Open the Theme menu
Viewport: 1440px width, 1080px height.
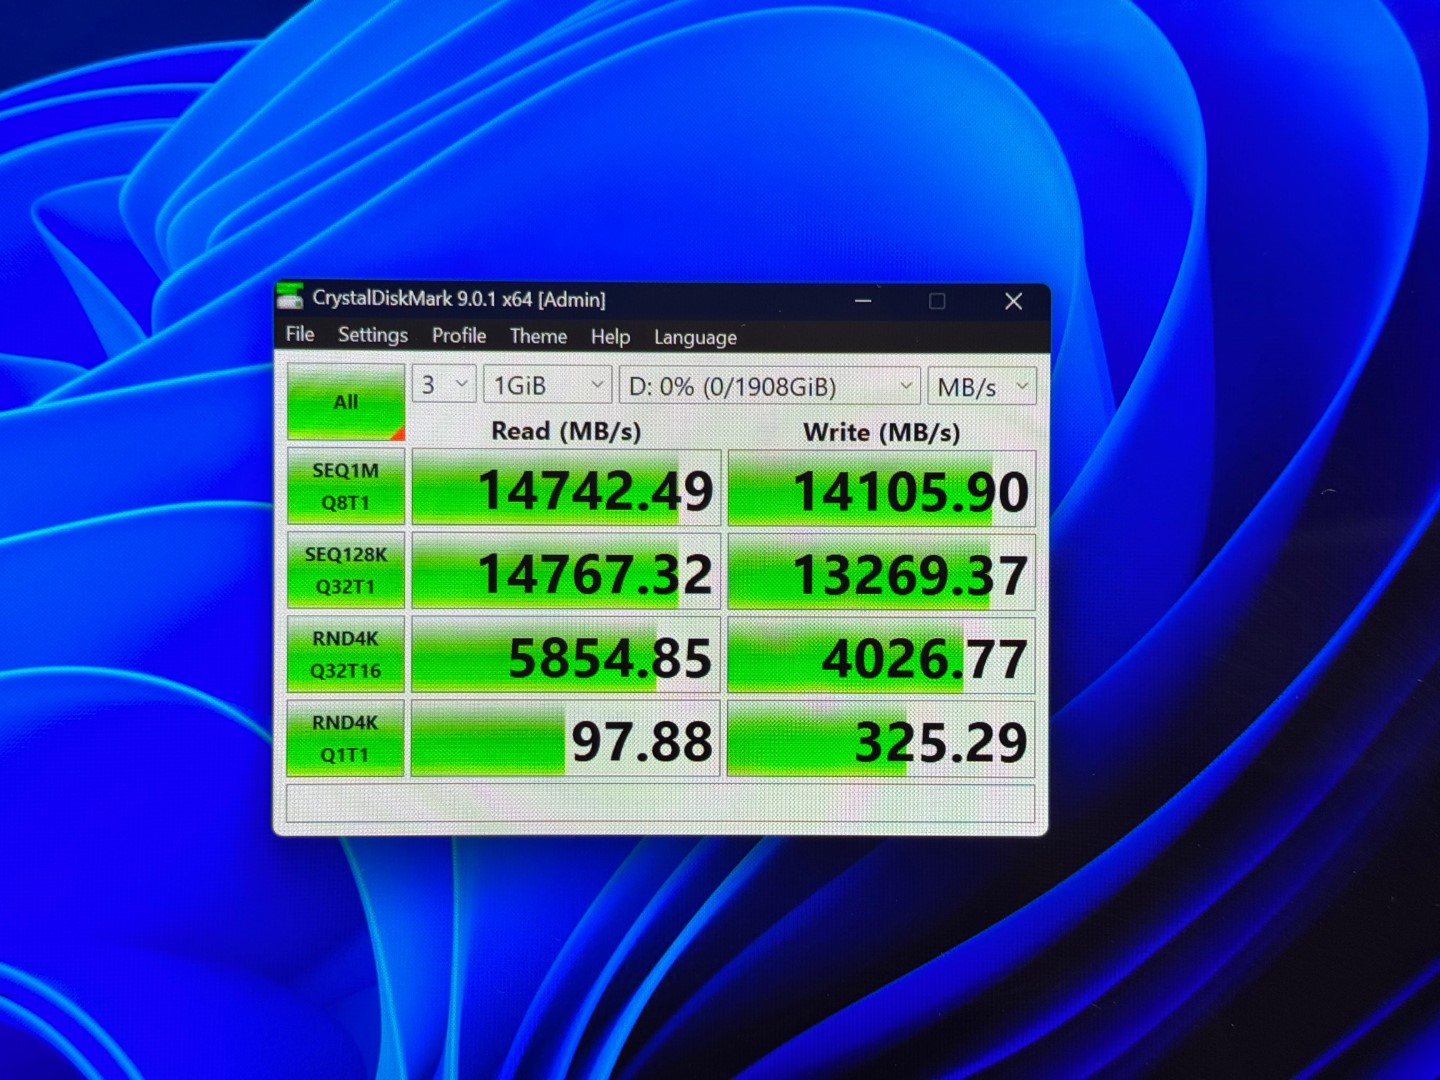pos(538,336)
